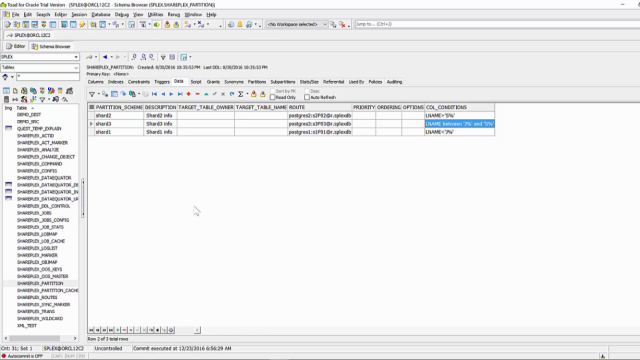Open the Session menu
Image resolution: width=640 pixels, height=360 pixels.
(x=79, y=15)
